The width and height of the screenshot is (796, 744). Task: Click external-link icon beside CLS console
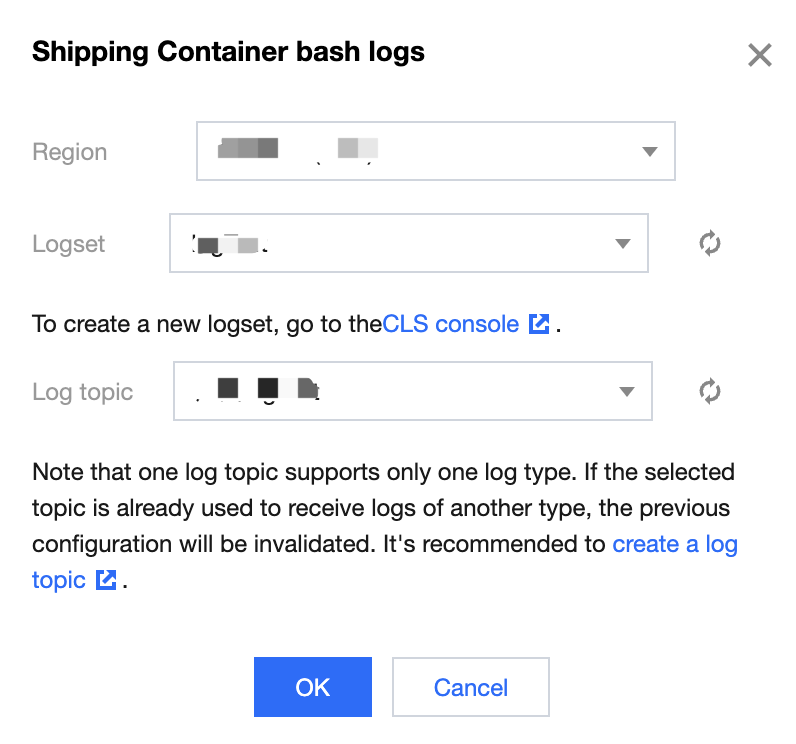(x=539, y=324)
